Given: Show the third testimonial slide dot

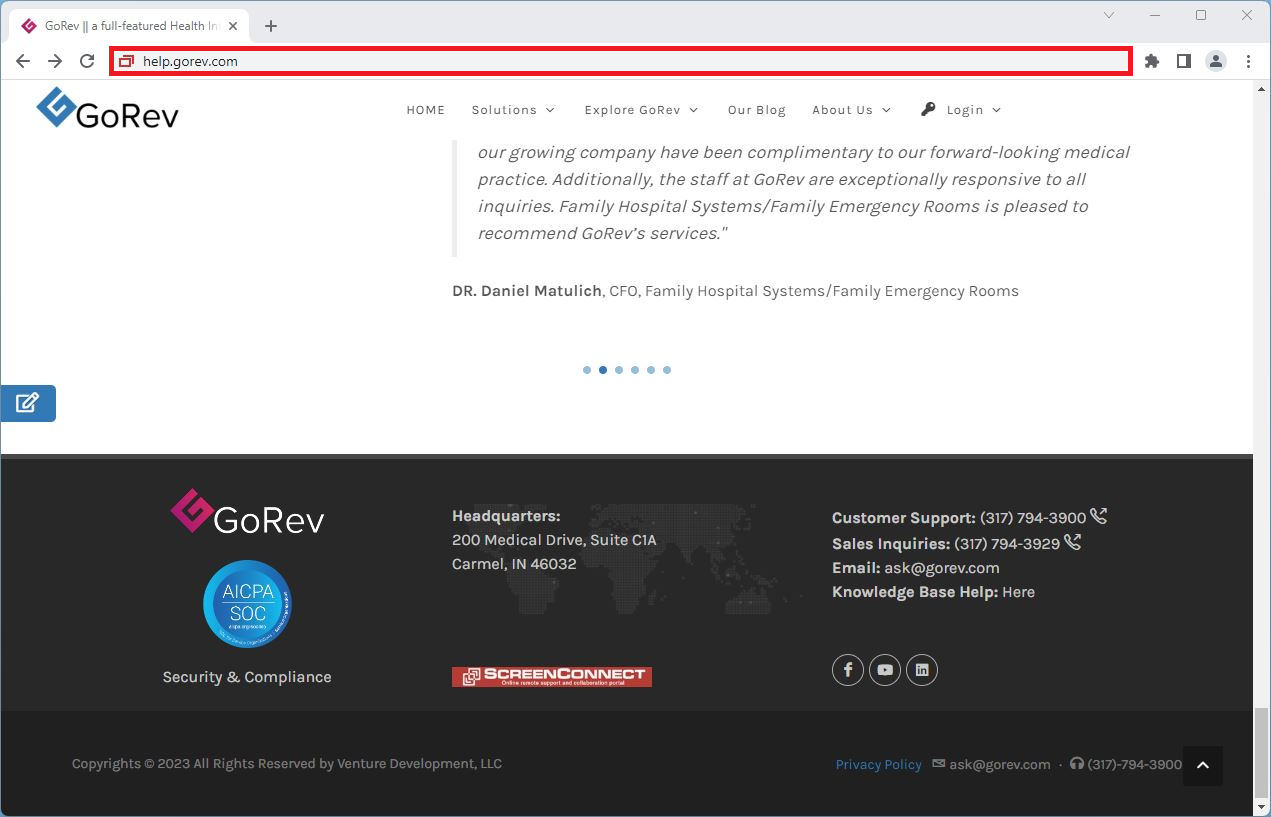Looking at the screenshot, I should (x=619, y=370).
